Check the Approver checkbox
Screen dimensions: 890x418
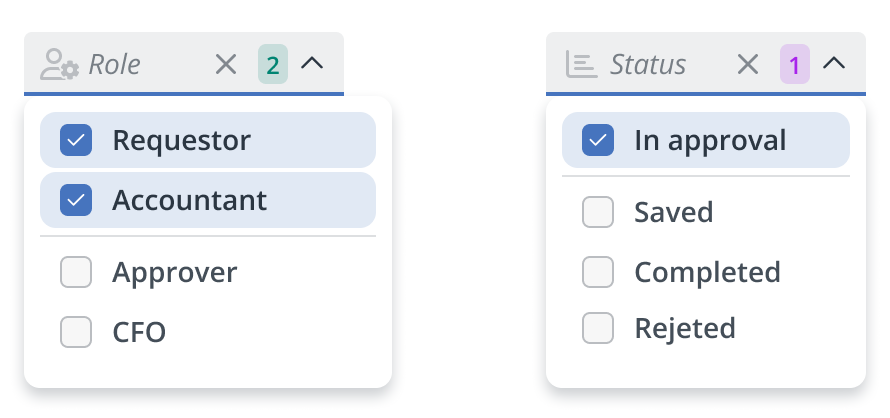[76, 272]
